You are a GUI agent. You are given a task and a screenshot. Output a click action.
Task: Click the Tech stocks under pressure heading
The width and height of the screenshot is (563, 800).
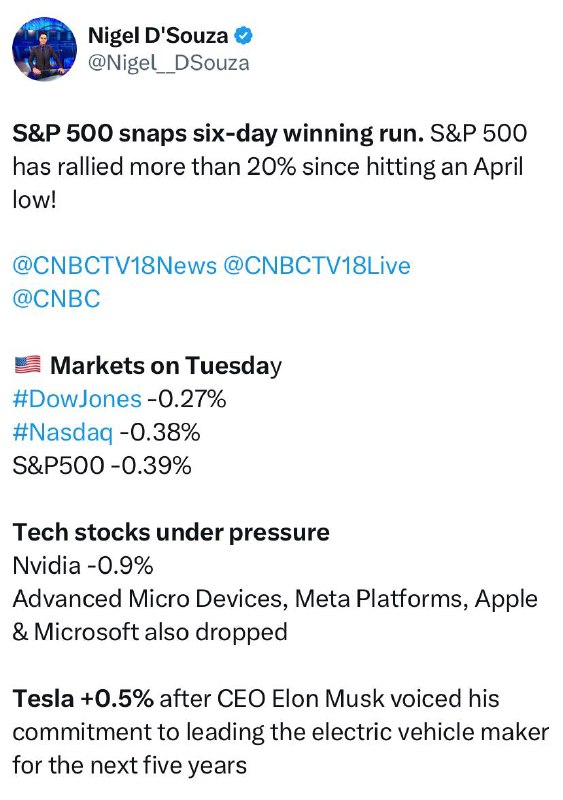pyautogui.click(x=171, y=532)
